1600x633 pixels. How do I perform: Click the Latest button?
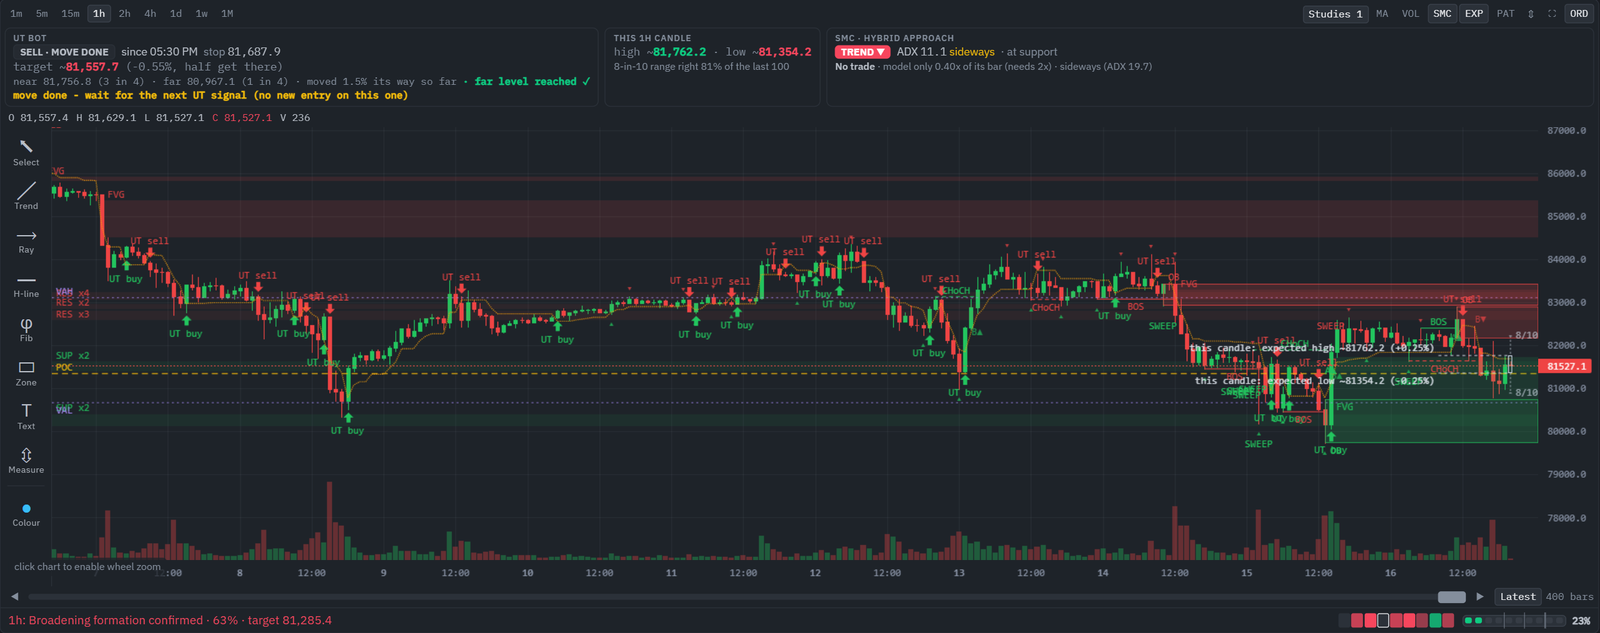(1517, 597)
